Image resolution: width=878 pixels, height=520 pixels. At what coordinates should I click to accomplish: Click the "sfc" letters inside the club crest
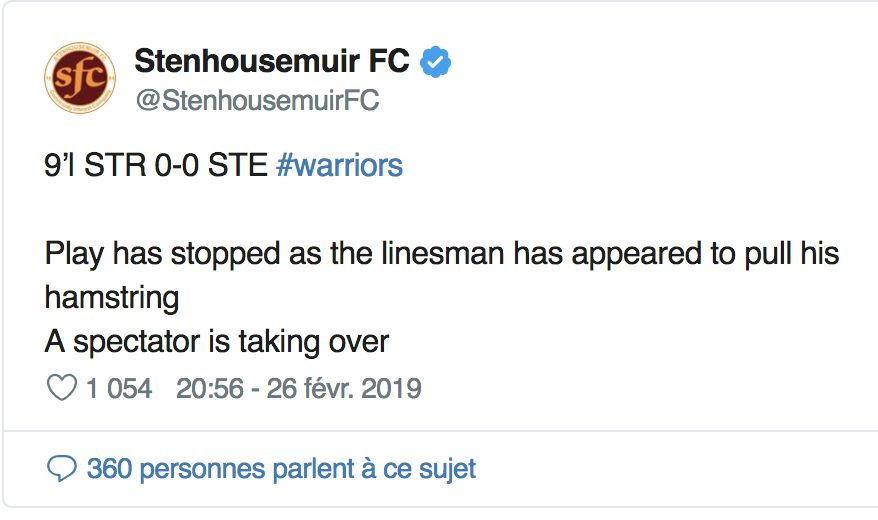[79, 78]
